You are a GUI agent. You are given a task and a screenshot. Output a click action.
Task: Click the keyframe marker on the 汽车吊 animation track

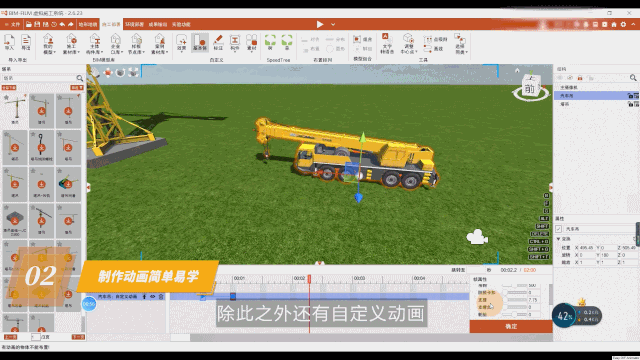tap(233, 297)
